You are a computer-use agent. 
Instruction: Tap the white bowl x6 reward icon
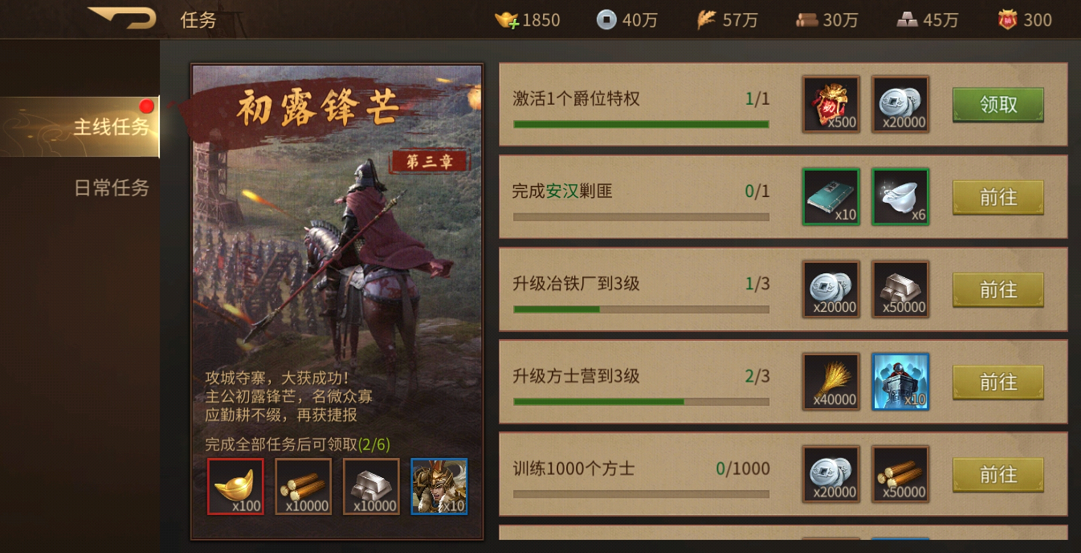900,197
